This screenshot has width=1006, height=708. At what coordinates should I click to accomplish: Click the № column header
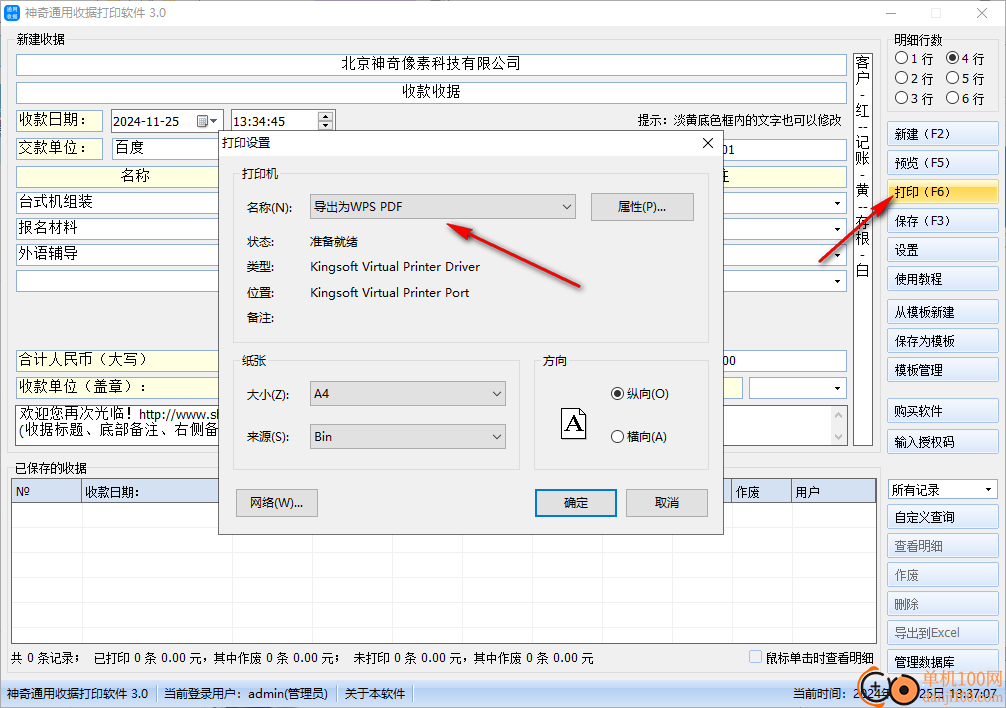pyautogui.click(x=47, y=491)
